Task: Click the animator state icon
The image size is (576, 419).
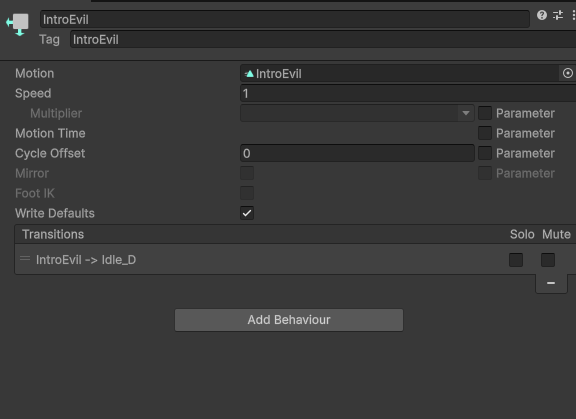Action: point(17,24)
